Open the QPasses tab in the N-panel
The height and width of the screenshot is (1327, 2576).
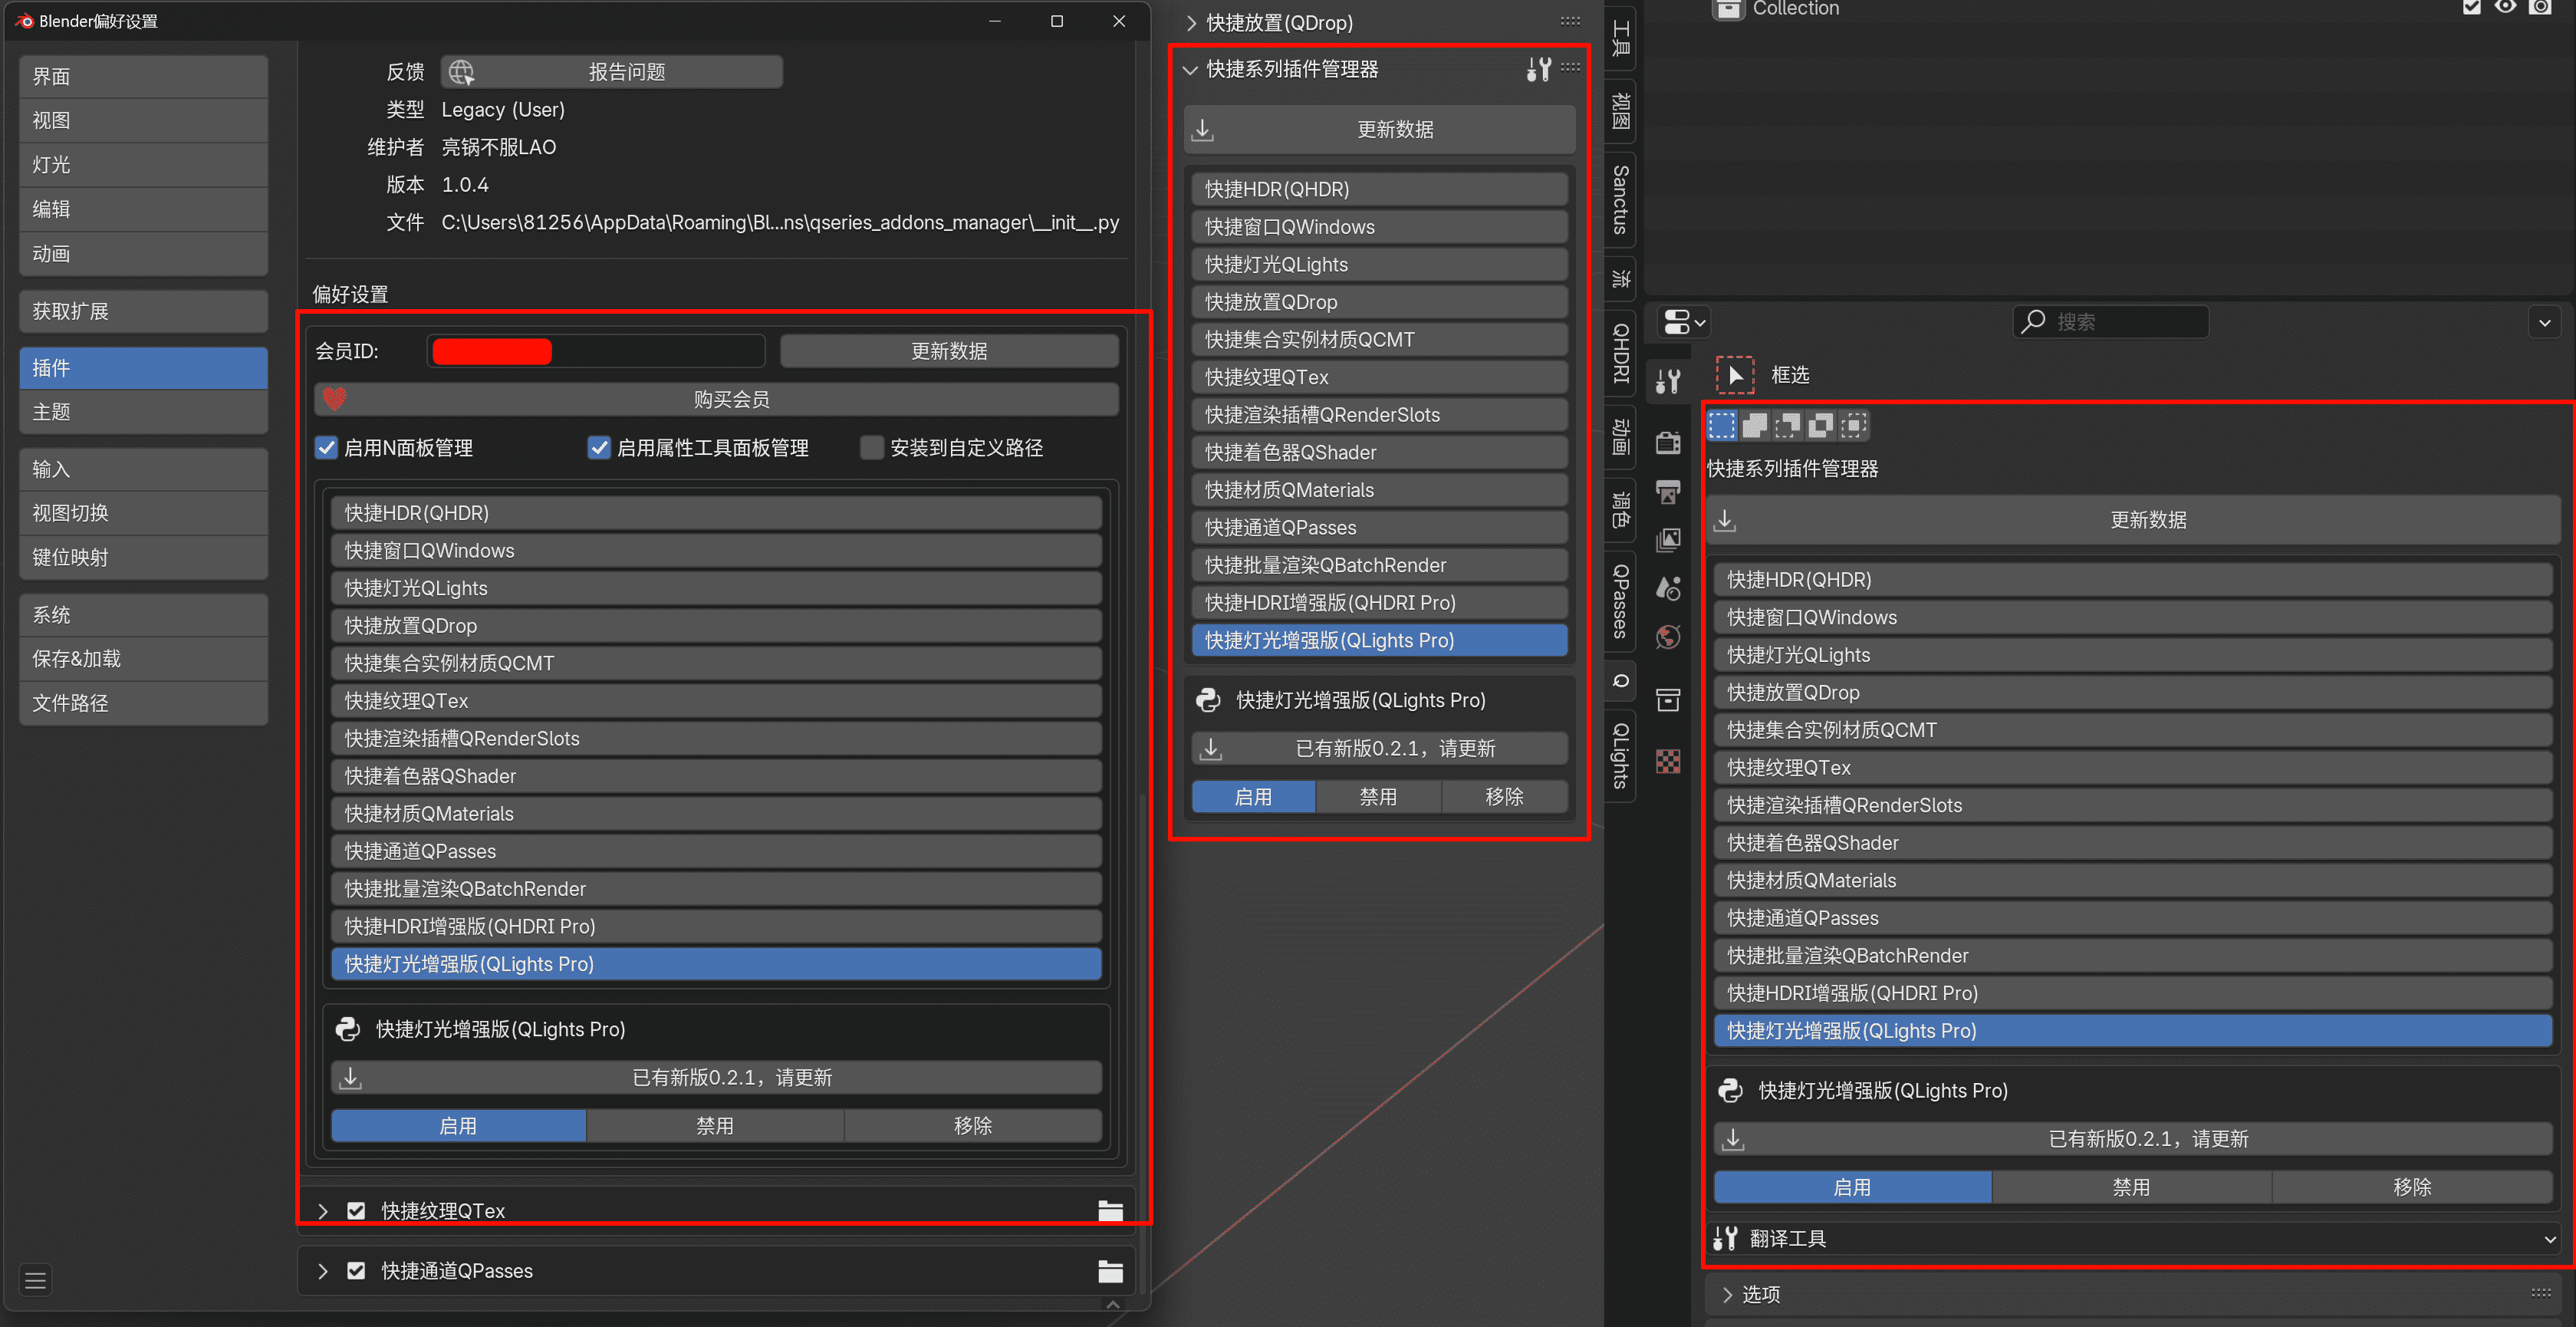coord(1620,601)
